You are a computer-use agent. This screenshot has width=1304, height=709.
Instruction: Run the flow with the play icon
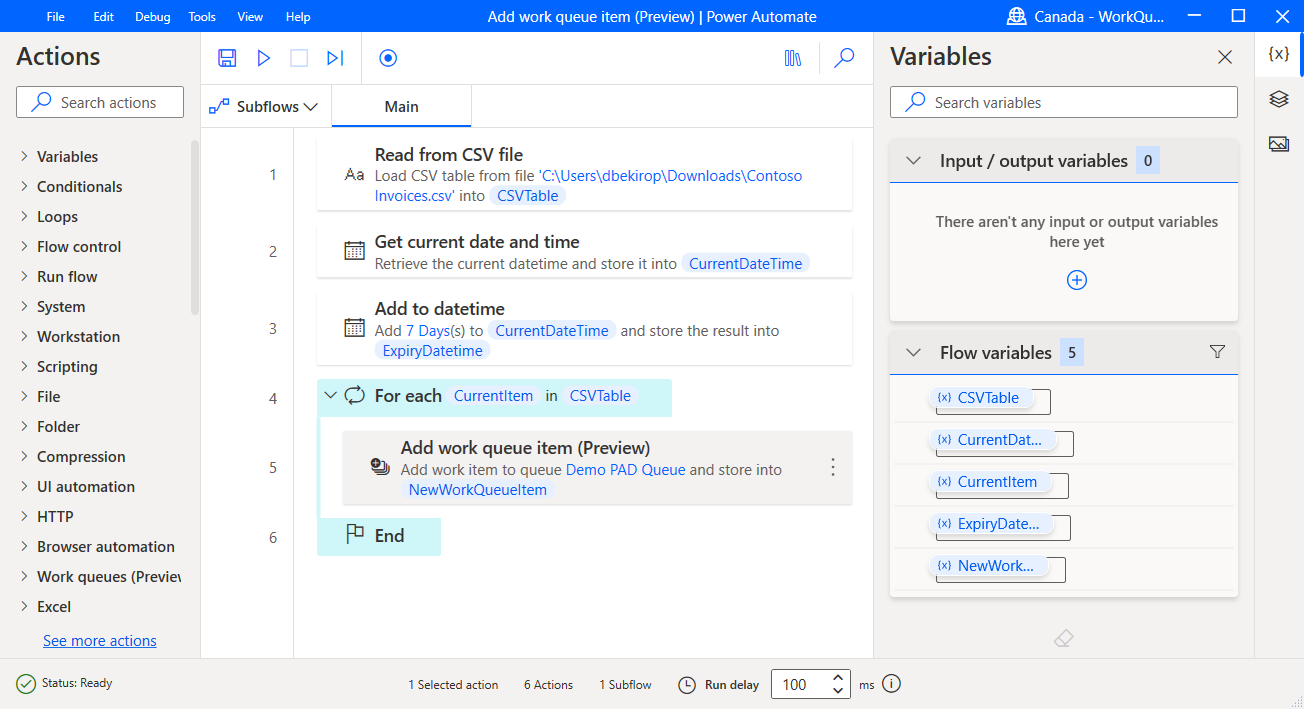263,58
